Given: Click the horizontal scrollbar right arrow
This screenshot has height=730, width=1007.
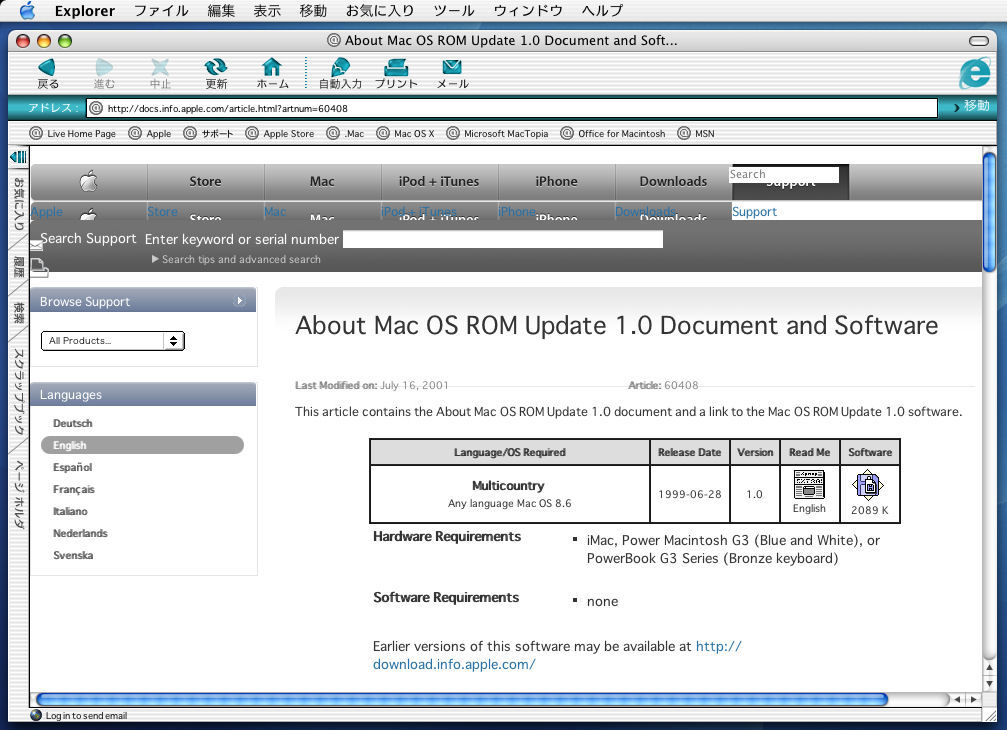Looking at the screenshot, I should click(x=974, y=699).
